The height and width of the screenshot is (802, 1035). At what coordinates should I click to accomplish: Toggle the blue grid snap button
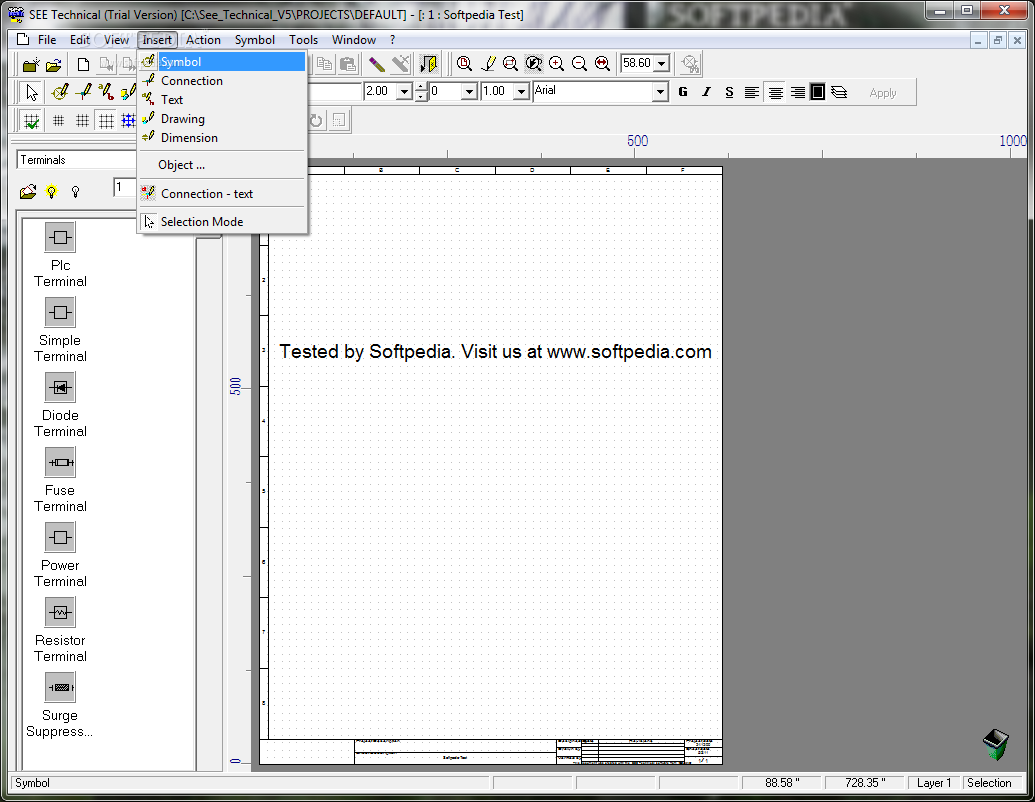point(129,121)
